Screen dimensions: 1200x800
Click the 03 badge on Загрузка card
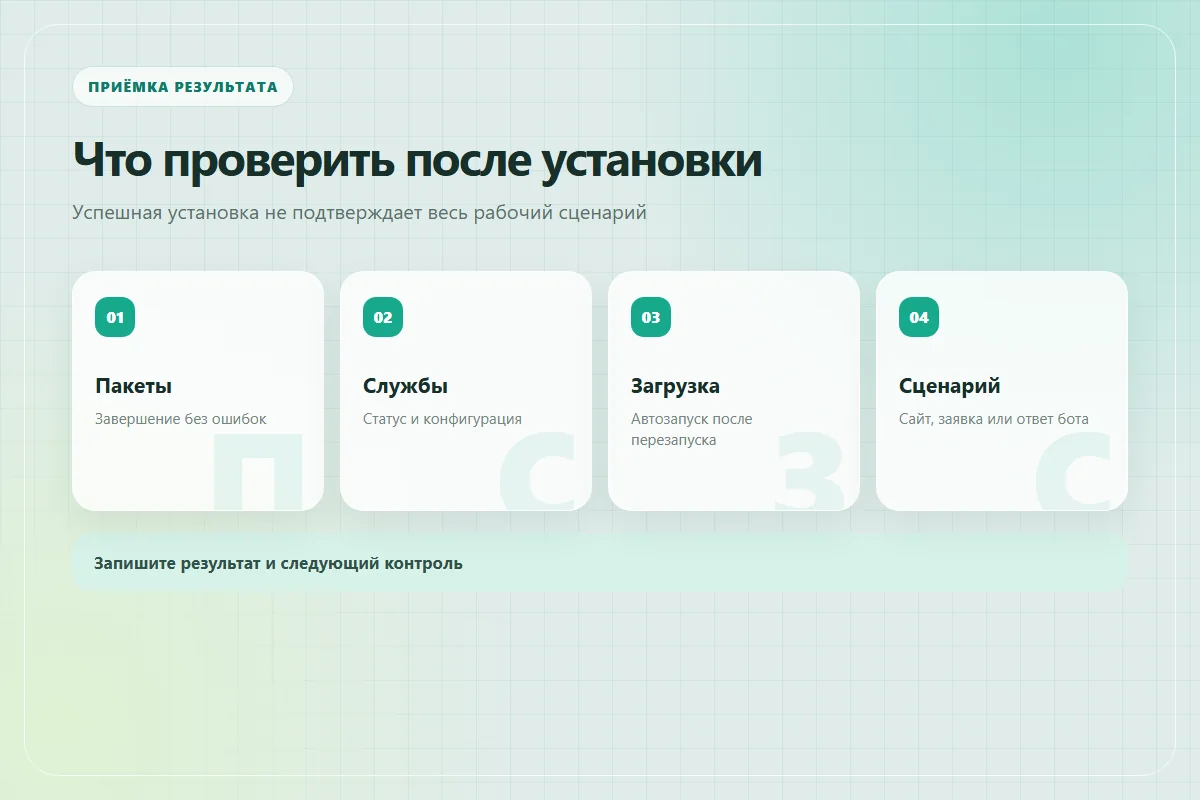pyautogui.click(x=651, y=317)
